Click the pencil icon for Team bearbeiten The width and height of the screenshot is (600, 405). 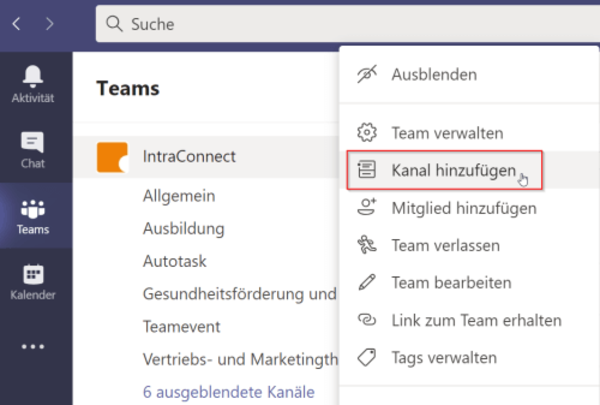(x=367, y=282)
